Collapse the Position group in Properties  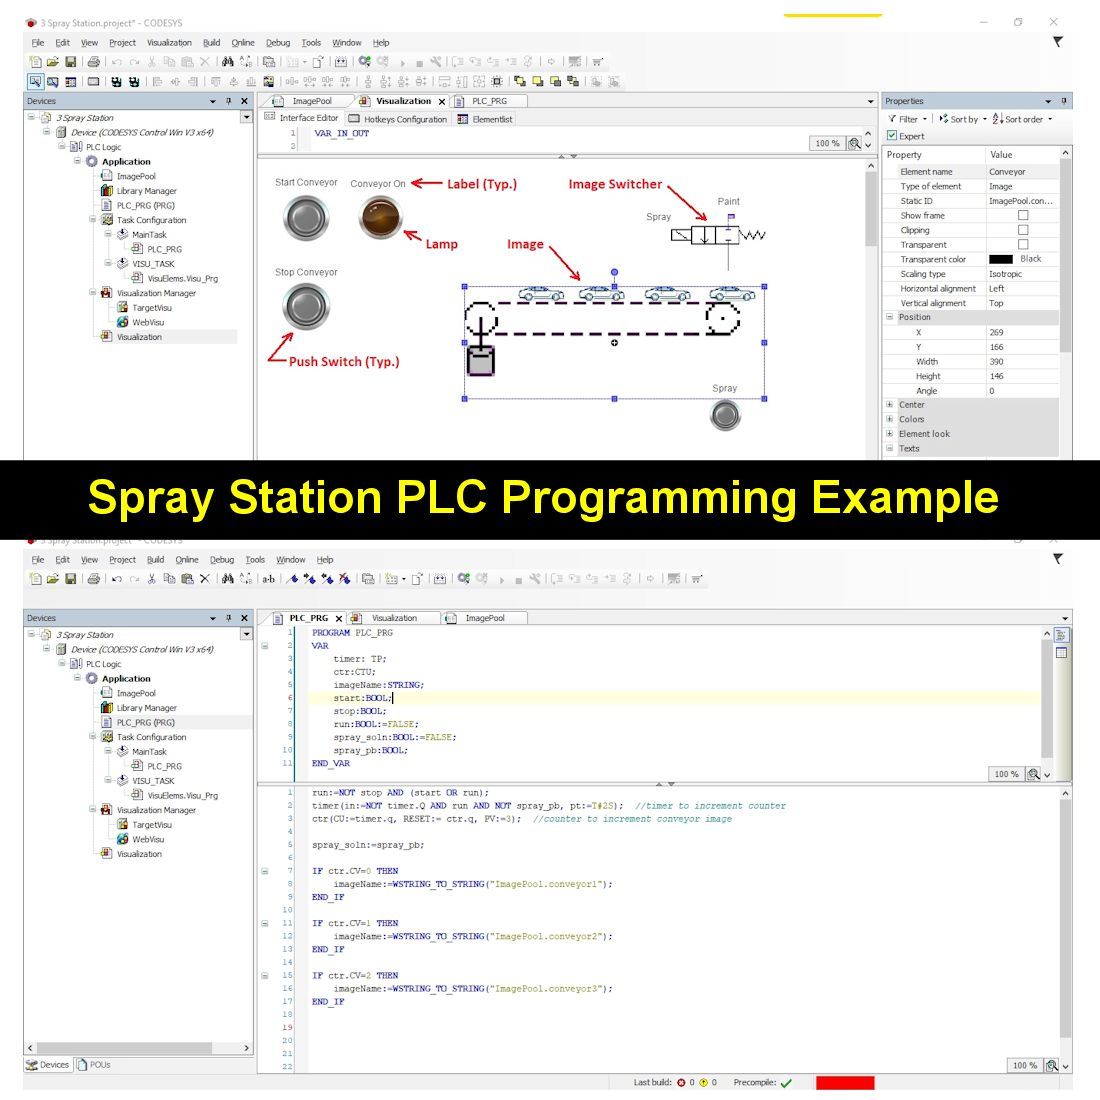tap(889, 316)
